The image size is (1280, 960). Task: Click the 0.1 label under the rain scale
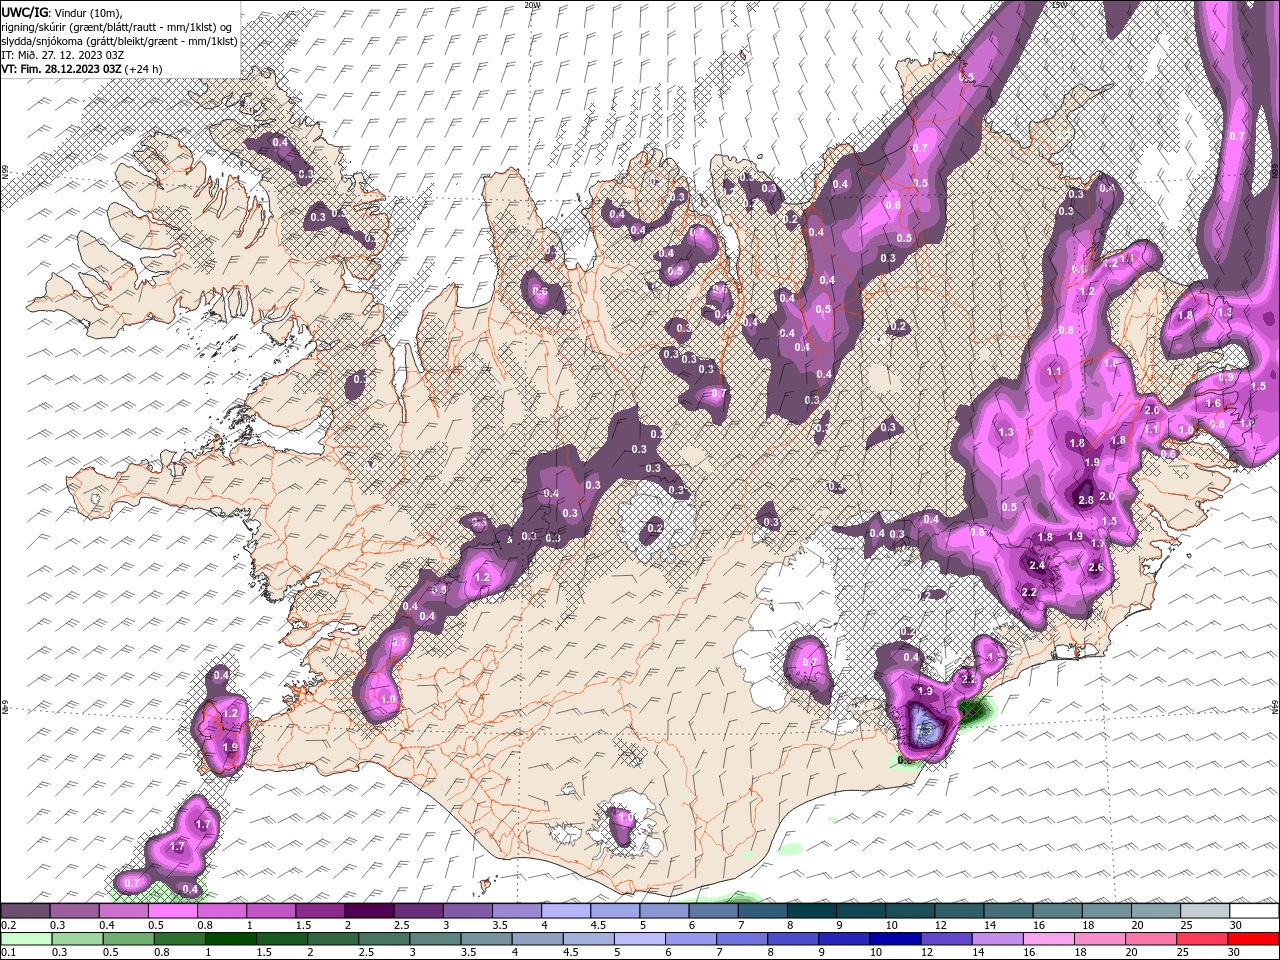click(x=7, y=953)
